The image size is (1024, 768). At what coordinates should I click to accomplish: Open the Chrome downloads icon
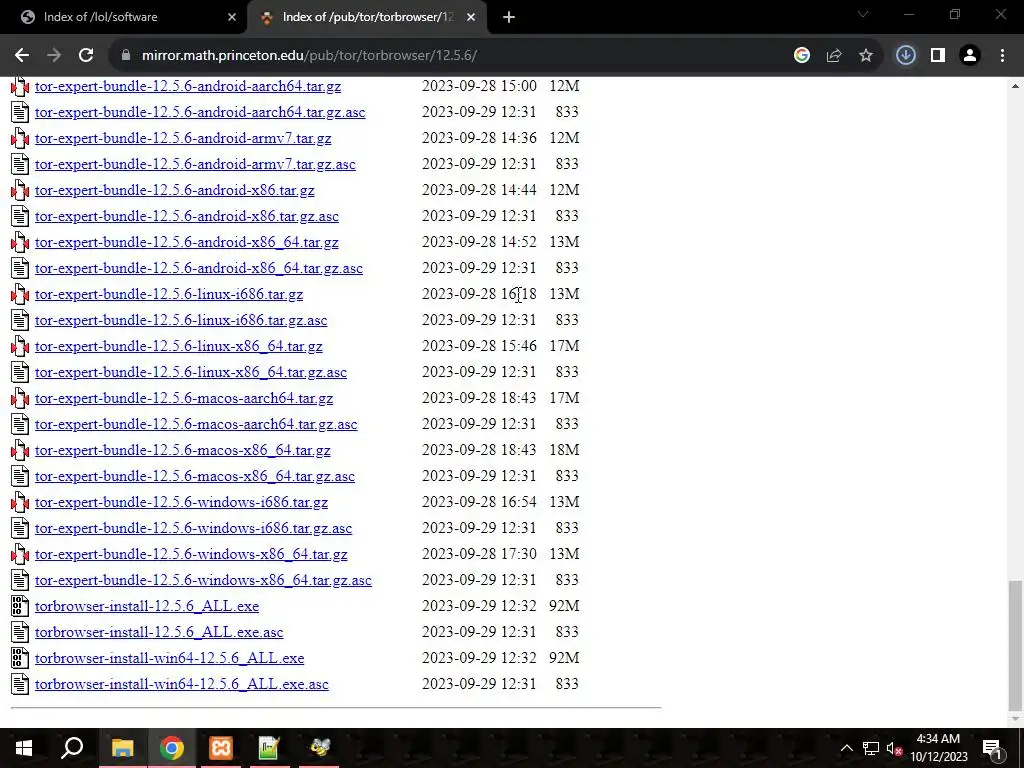click(x=905, y=56)
